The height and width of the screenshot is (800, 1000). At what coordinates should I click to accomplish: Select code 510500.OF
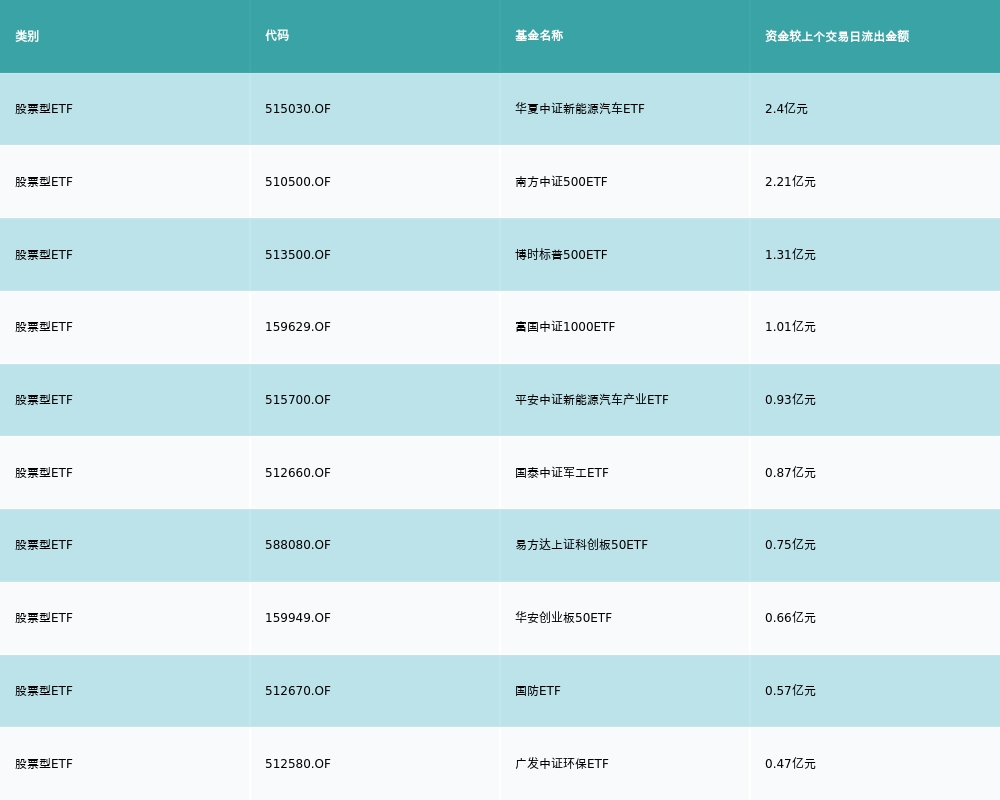click(298, 182)
